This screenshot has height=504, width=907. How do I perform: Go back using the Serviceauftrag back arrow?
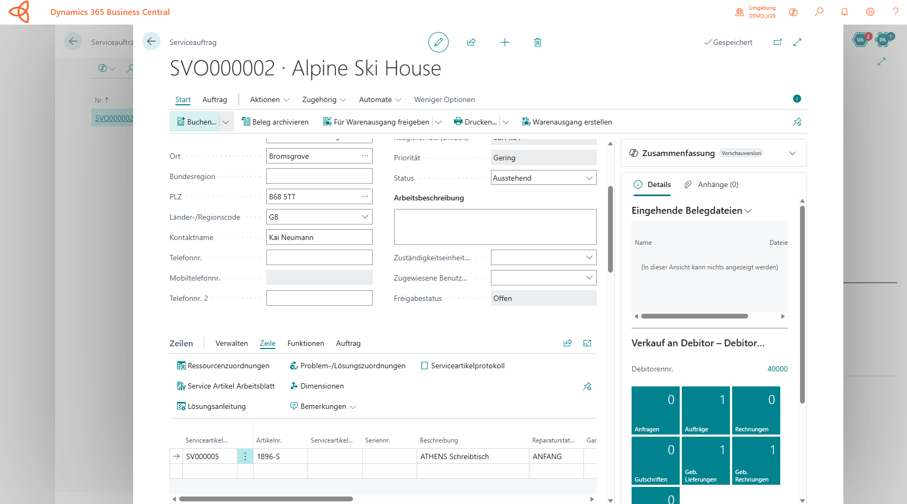point(151,41)
